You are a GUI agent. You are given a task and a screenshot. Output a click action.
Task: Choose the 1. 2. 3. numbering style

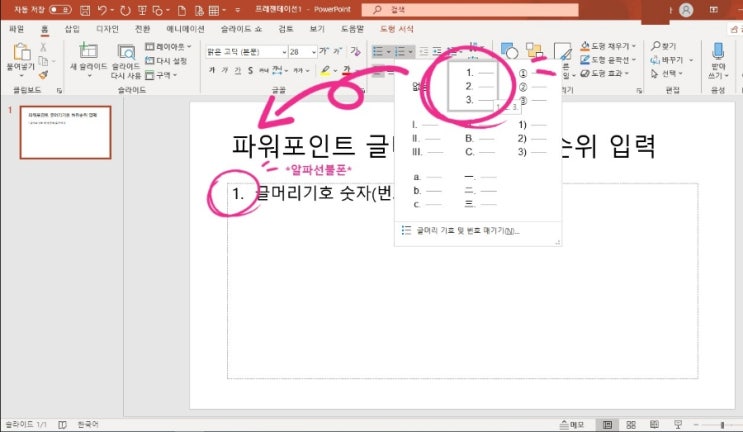click(472, 86)
